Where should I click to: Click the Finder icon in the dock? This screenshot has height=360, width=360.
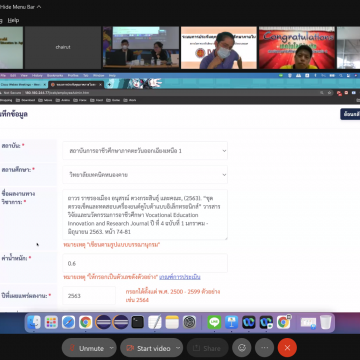(34, 322)
